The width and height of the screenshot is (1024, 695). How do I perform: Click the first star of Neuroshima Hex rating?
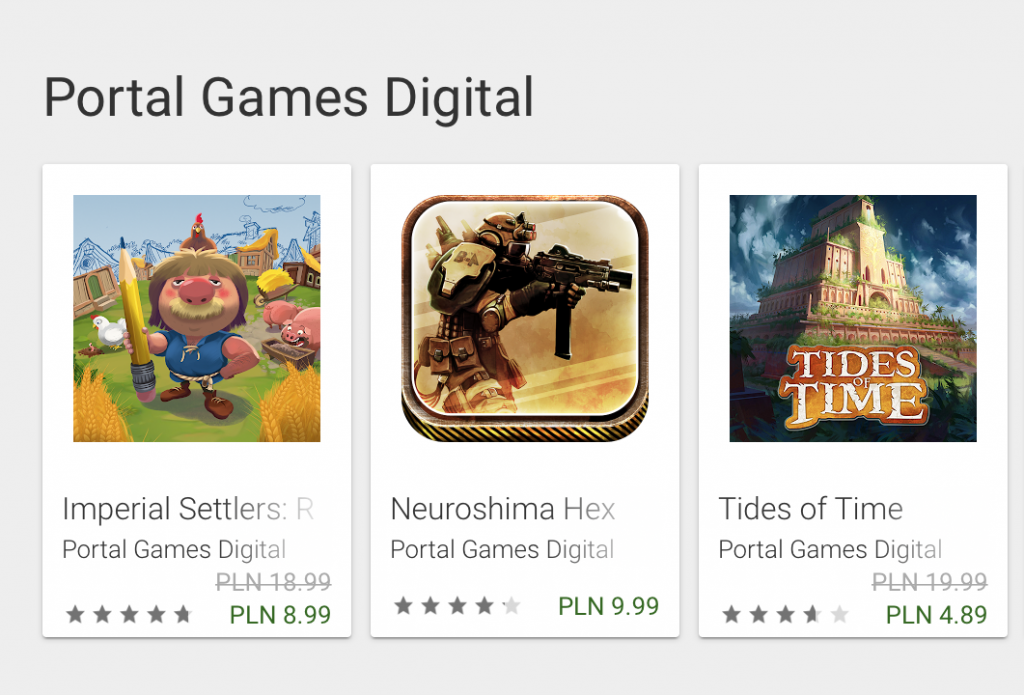tap(403, 605)
